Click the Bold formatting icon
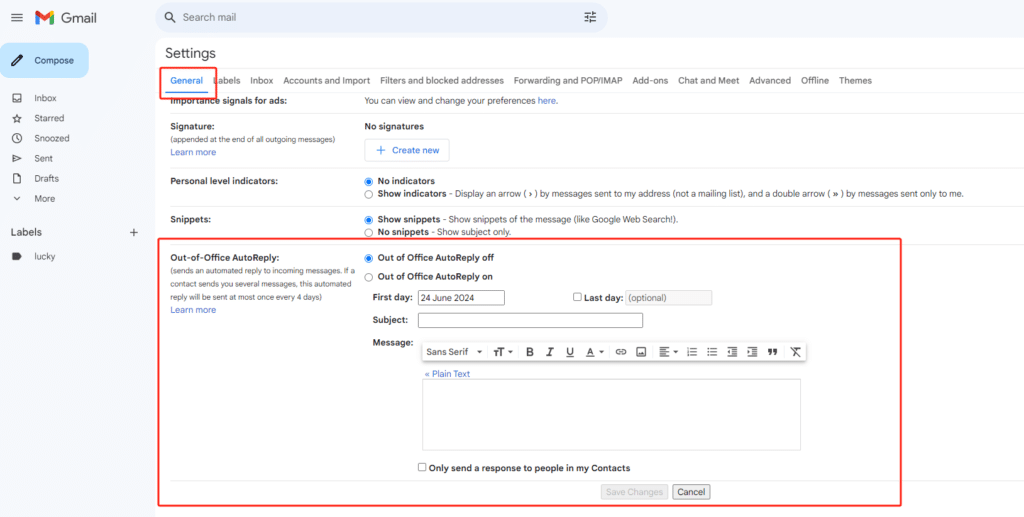 pos(530,352)
